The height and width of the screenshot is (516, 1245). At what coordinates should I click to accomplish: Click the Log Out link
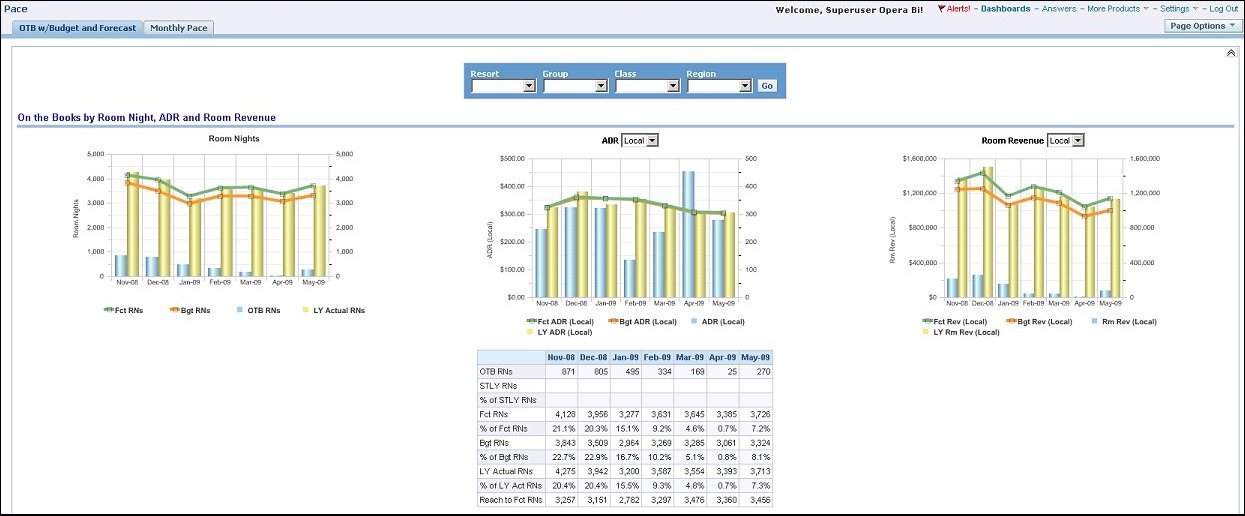click(1223, 9)
